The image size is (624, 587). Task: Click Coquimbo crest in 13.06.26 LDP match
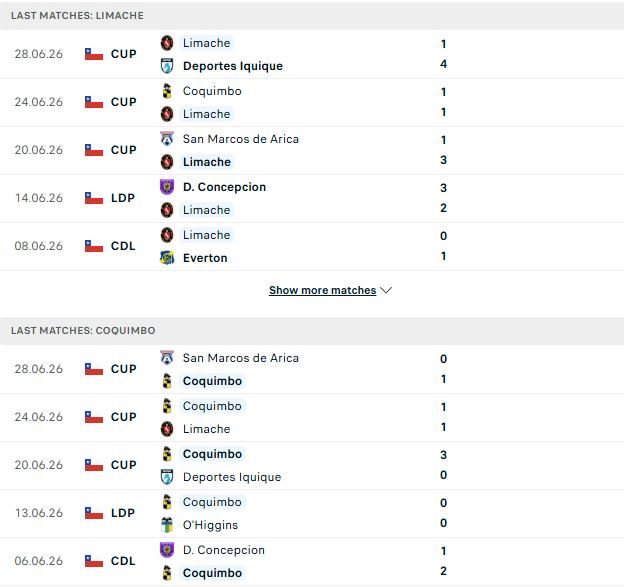167,502
